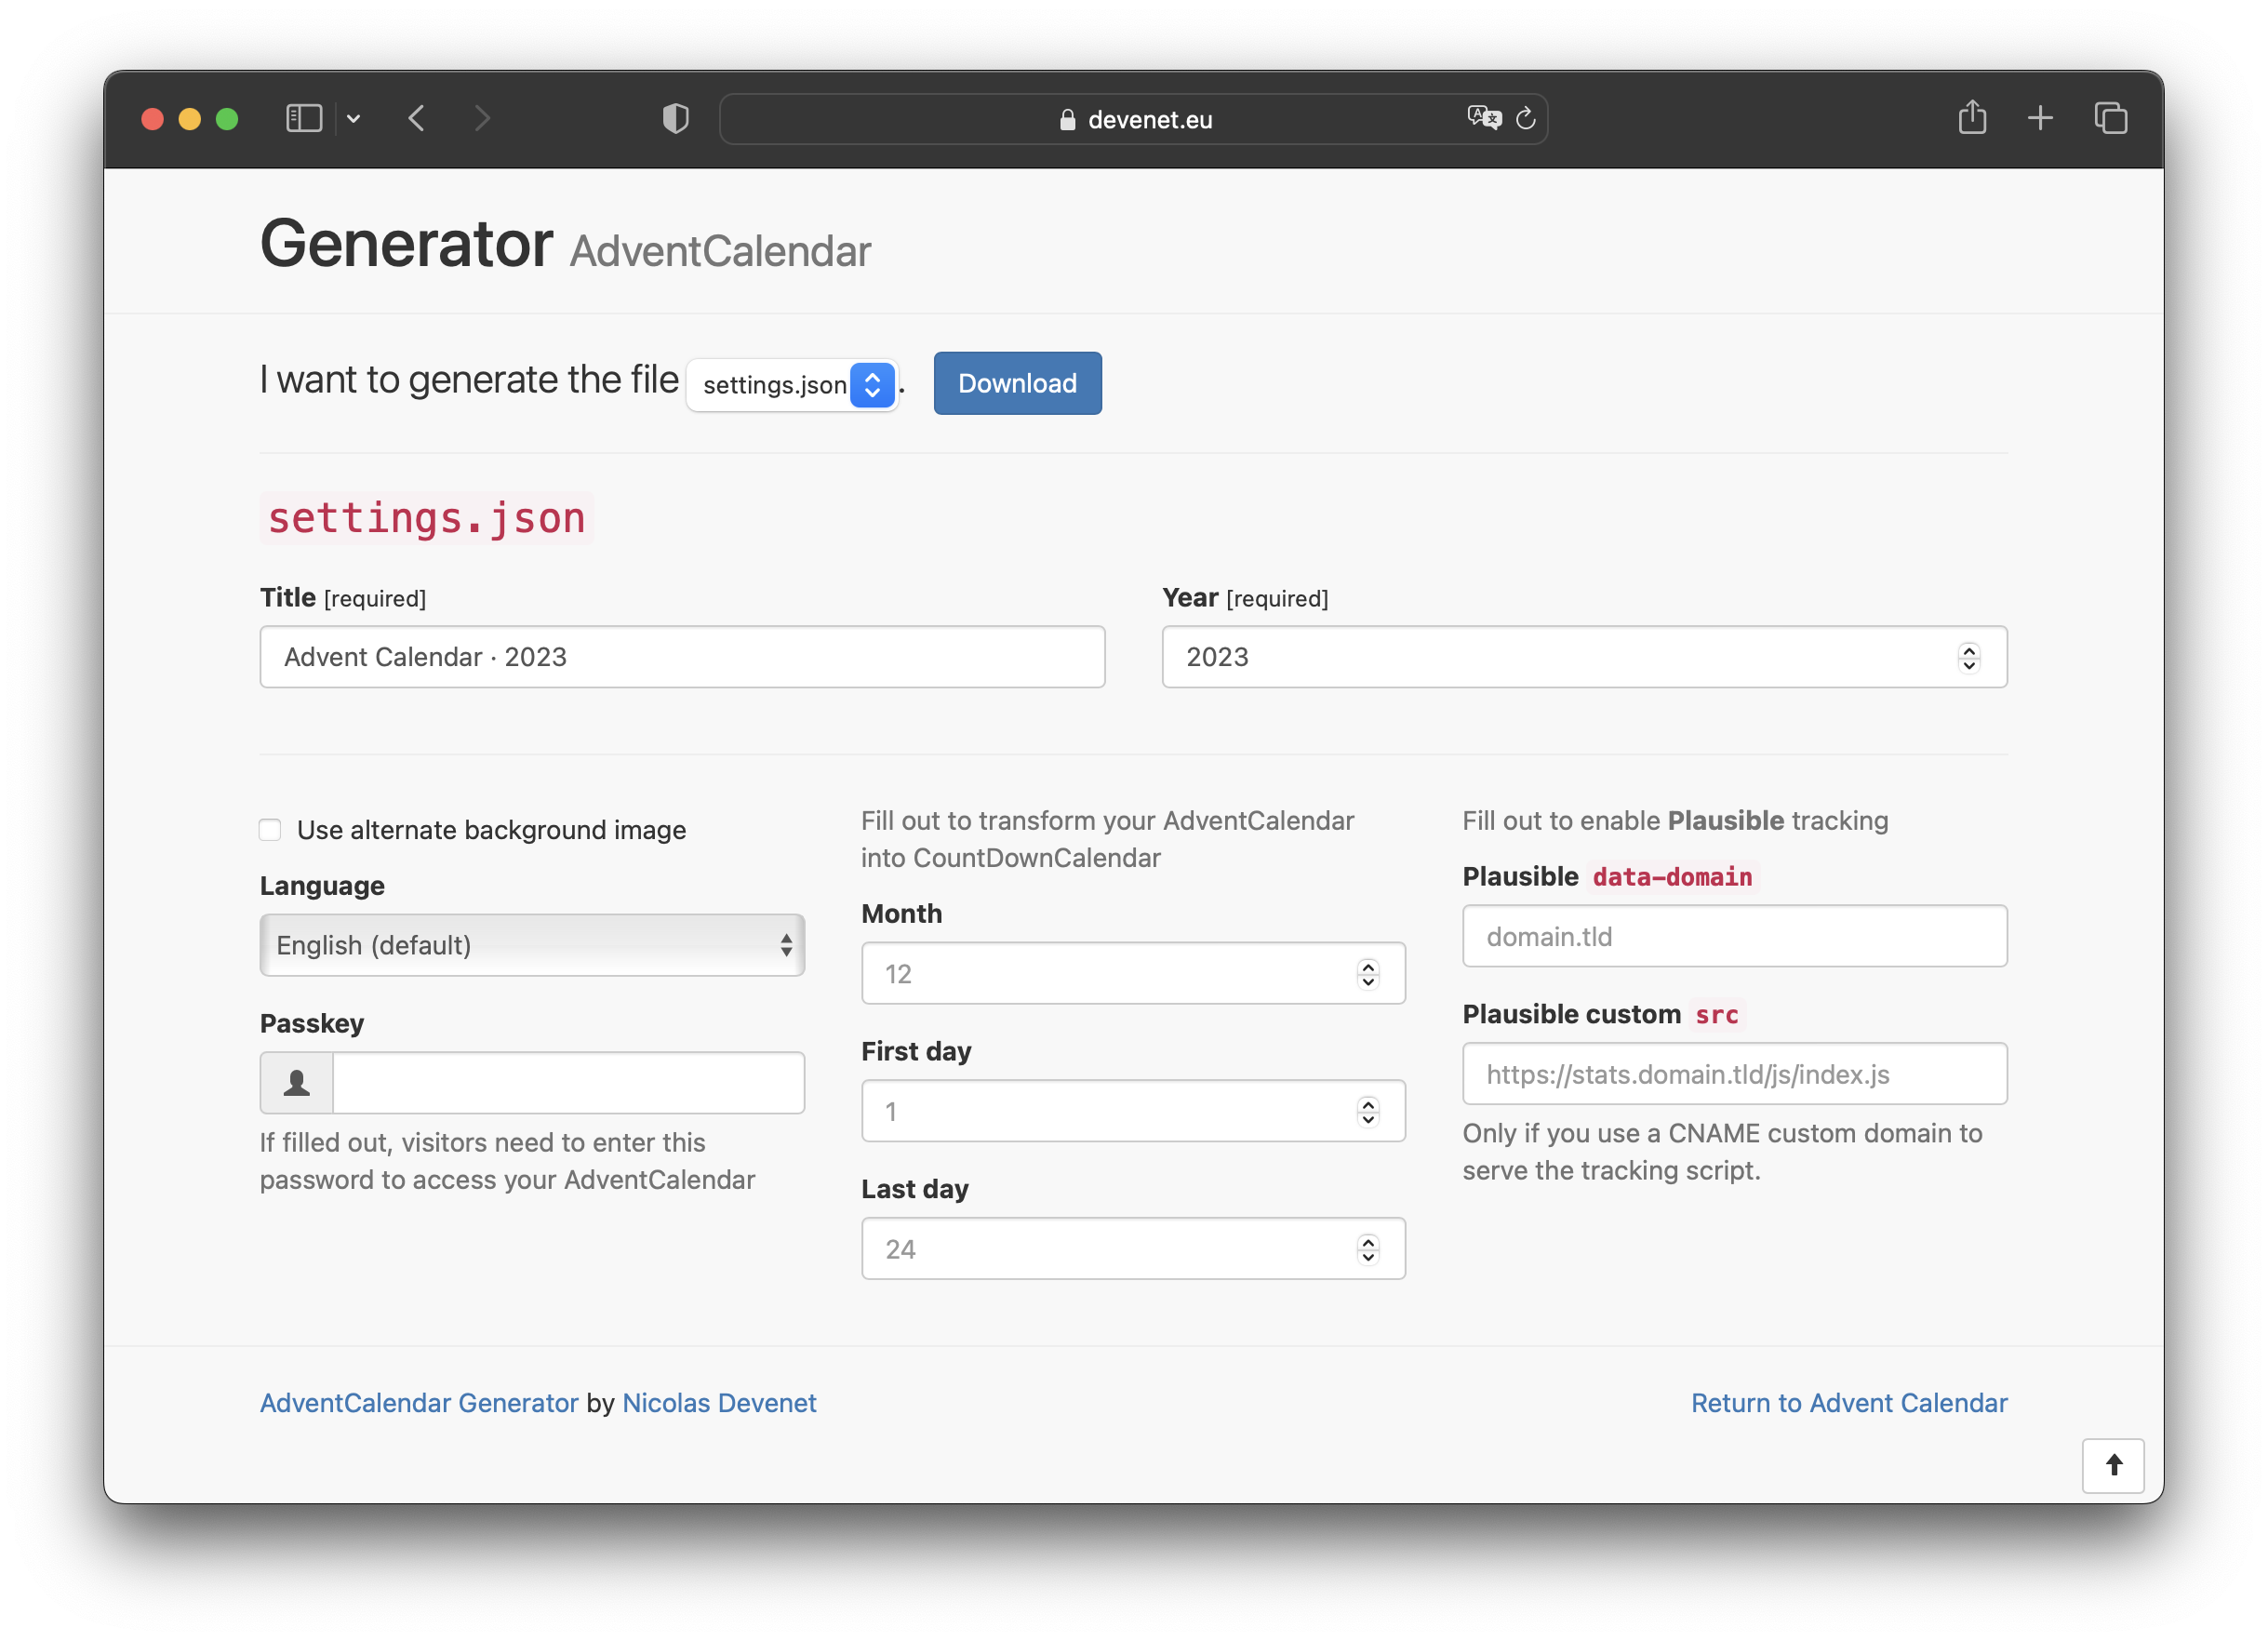Navigate back with the browser back arrow
This screenshot has width=2268, height=1641.
click(x=417, y=118)
